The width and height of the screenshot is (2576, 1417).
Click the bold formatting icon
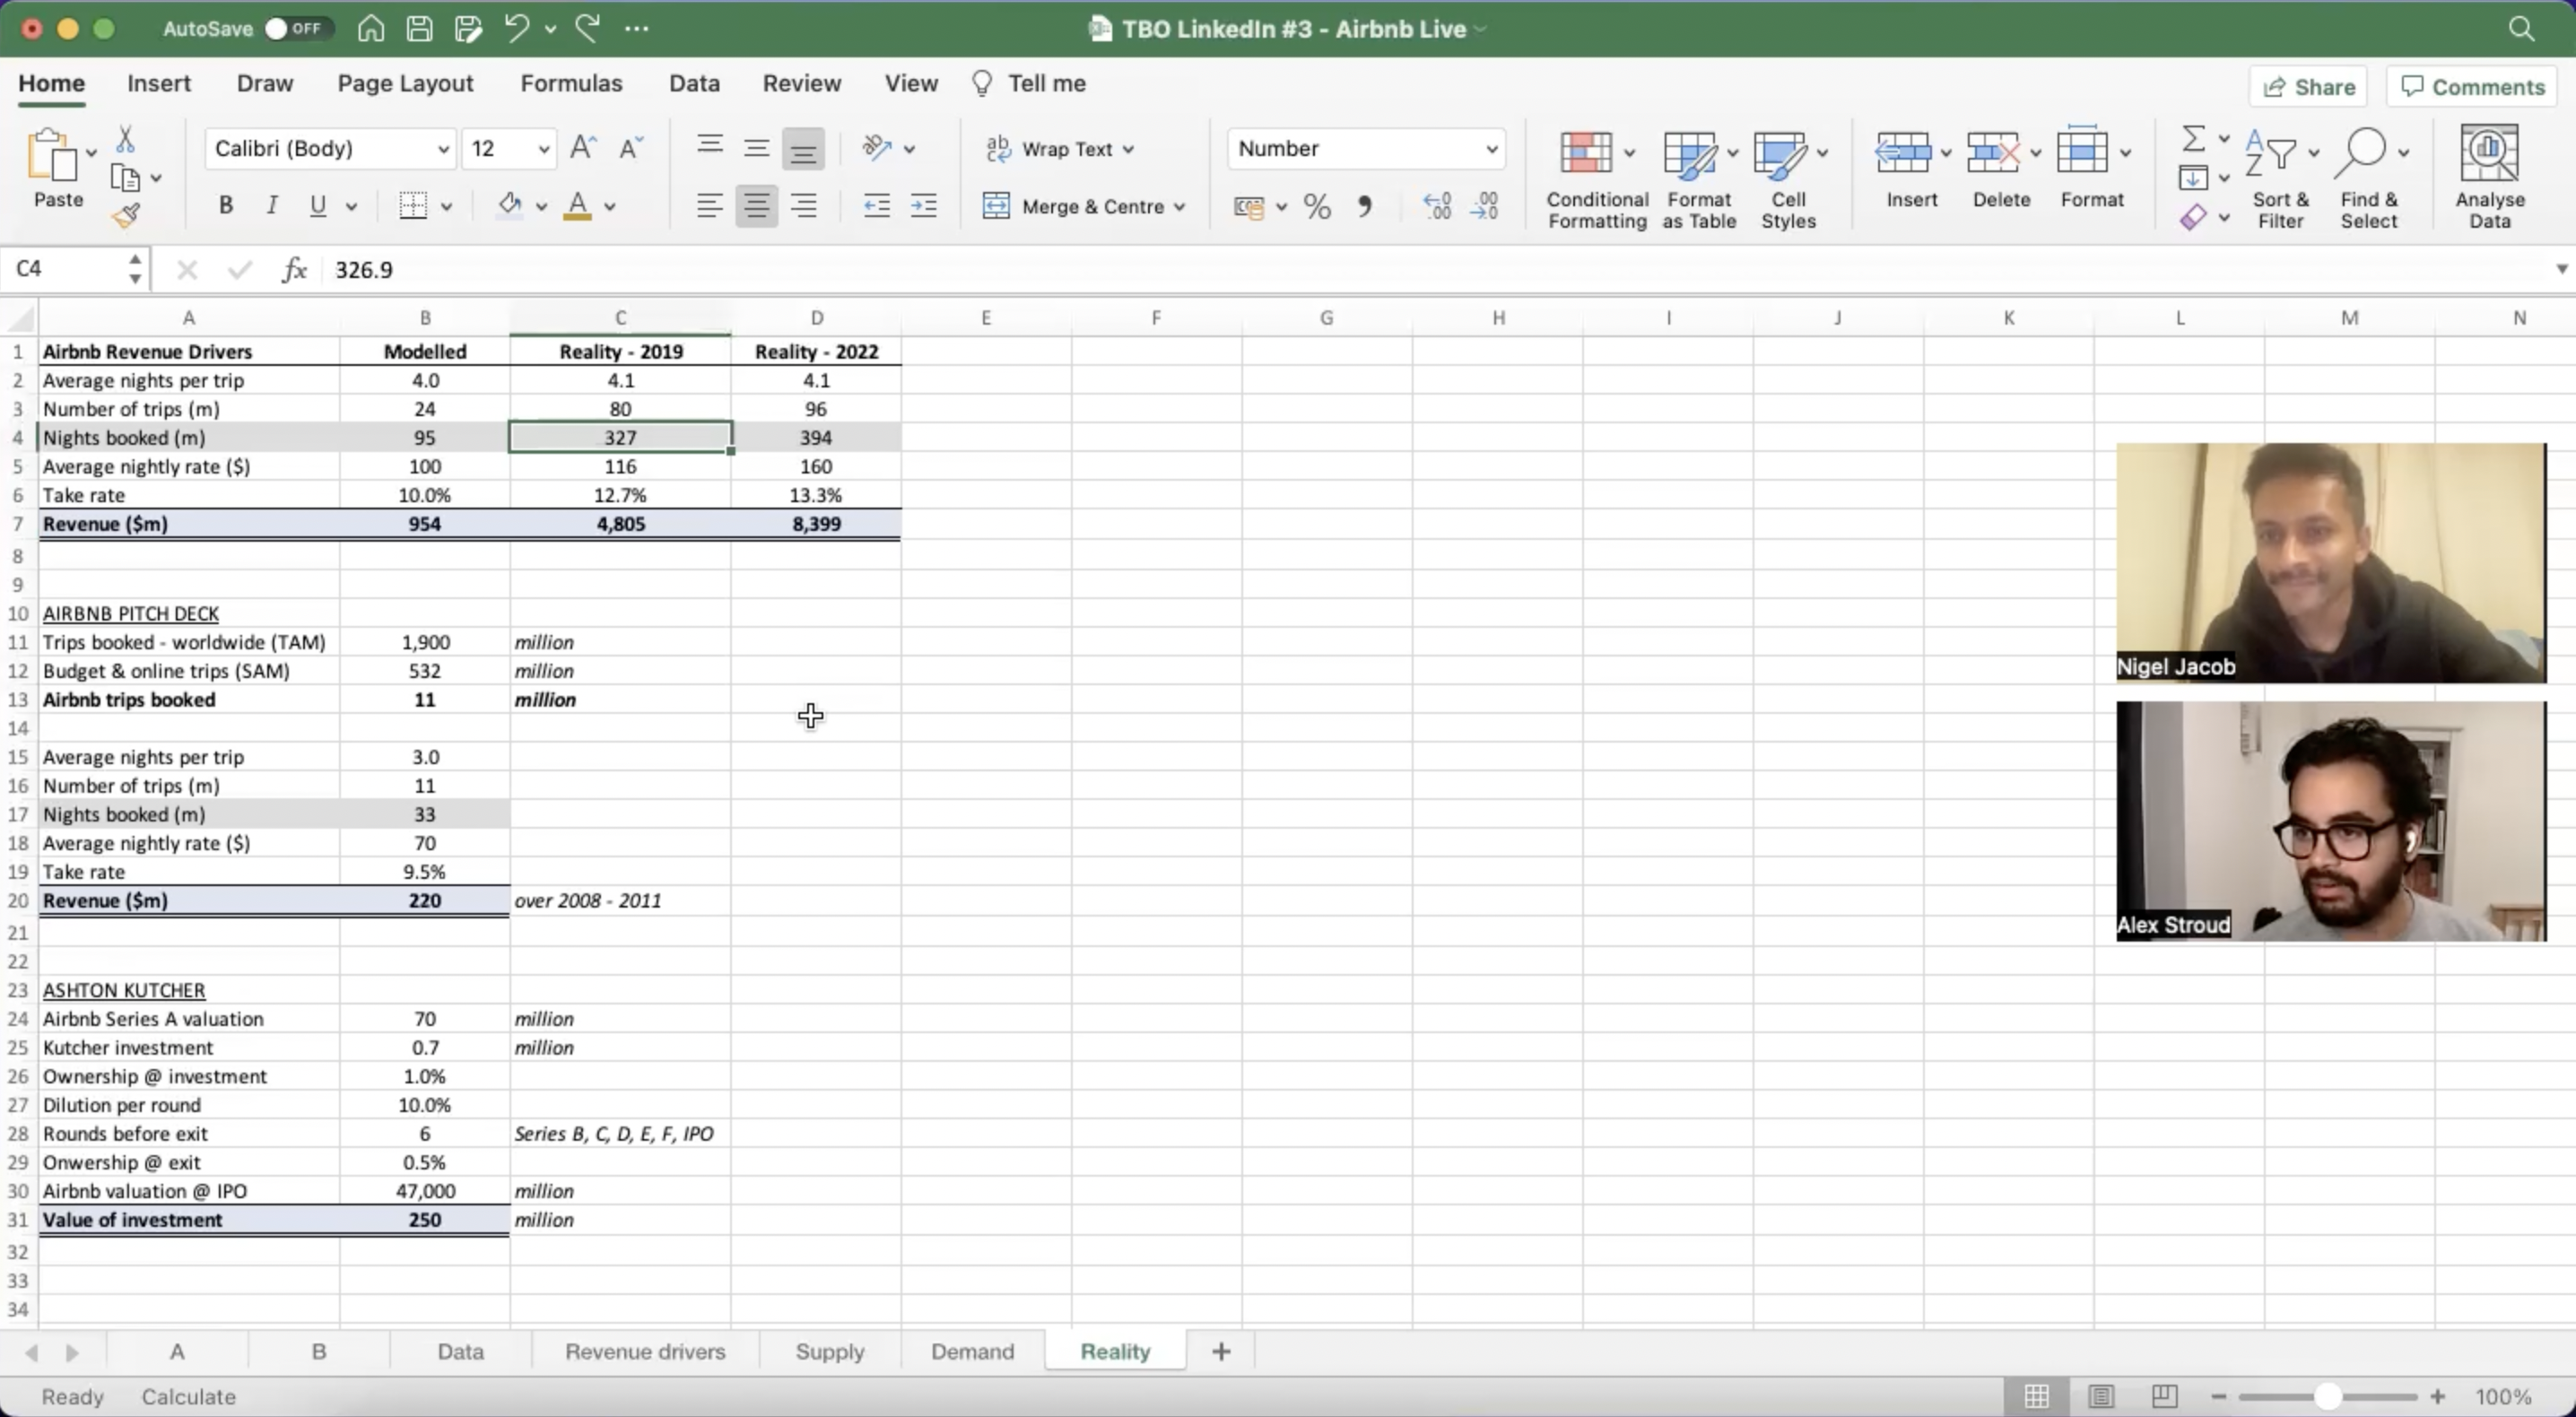(223, 206)
